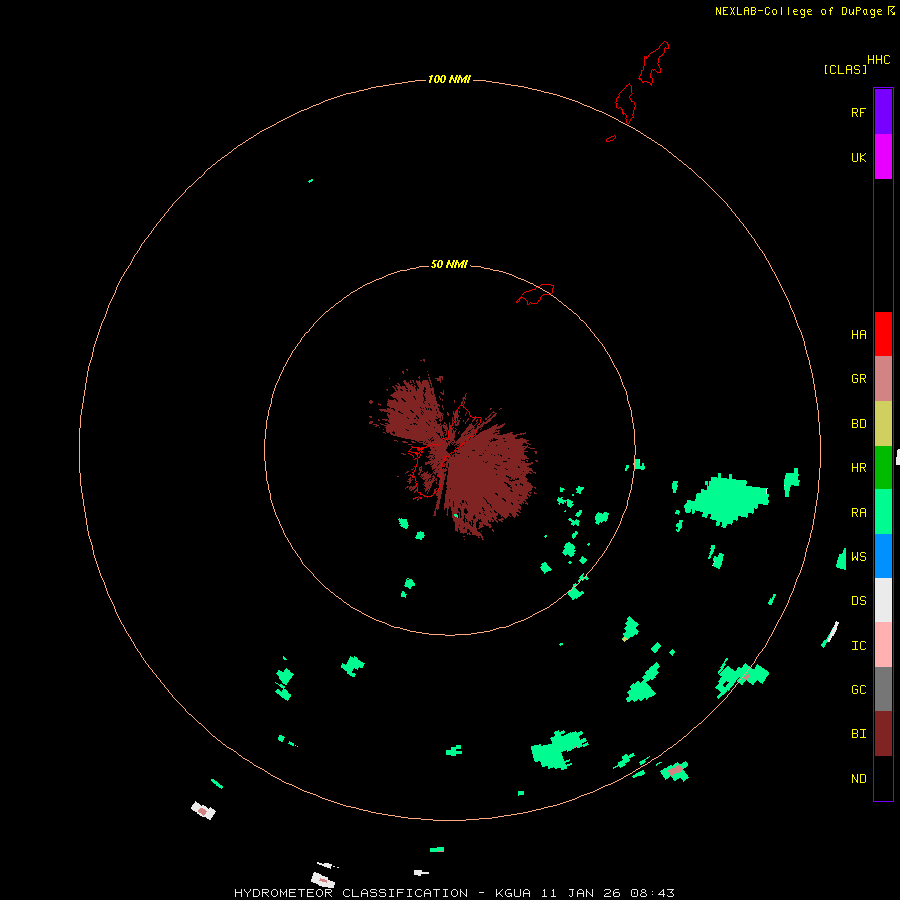Click the BD legend label
Image resolution: width=900 pixels, height=900 pixels.
tap(858, 424)
